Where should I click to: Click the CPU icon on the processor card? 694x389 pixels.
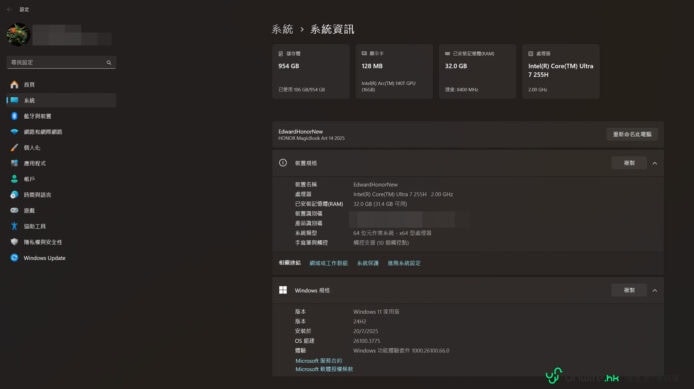pyautogui.click(x=531, y=54)
